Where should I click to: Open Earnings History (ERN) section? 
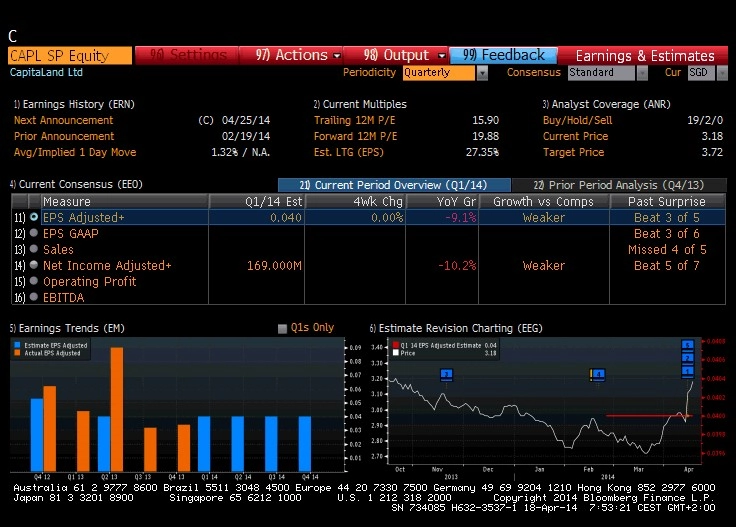coord(74,104)
